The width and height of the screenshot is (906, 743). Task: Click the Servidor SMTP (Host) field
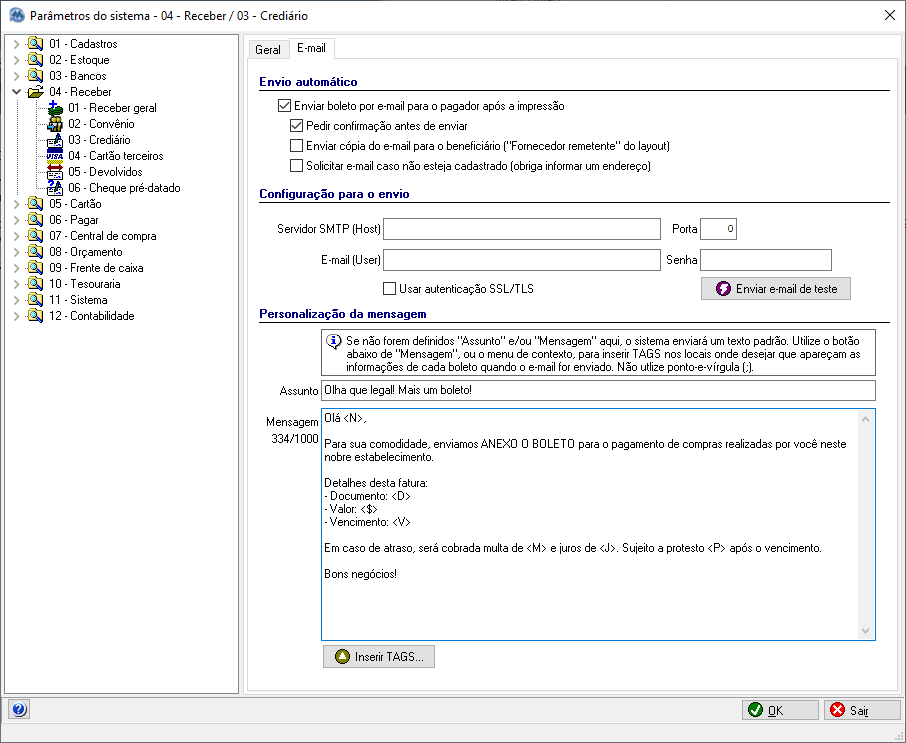point(522,229)
